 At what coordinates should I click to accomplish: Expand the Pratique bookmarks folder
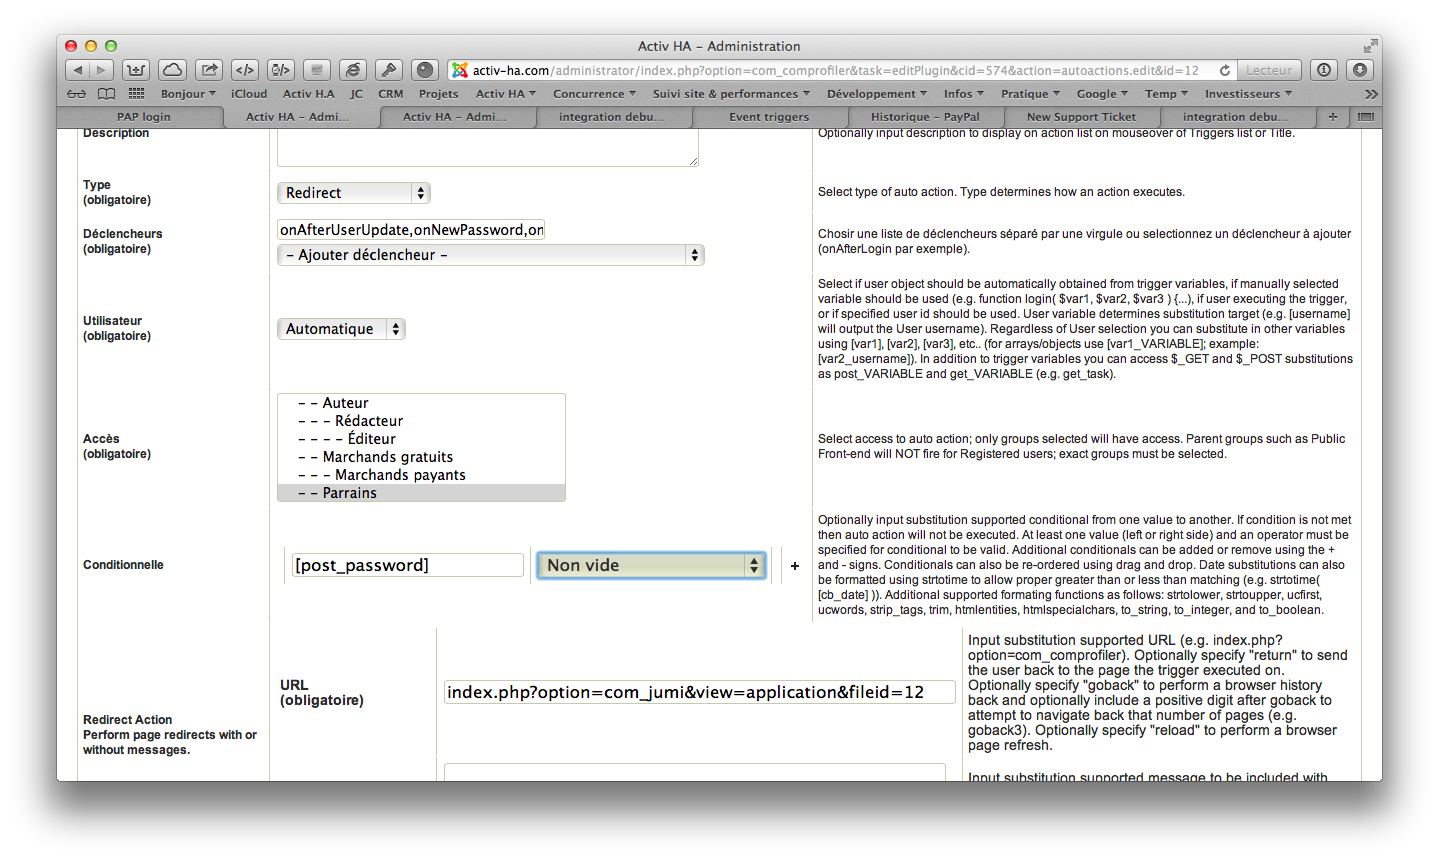1030,94
